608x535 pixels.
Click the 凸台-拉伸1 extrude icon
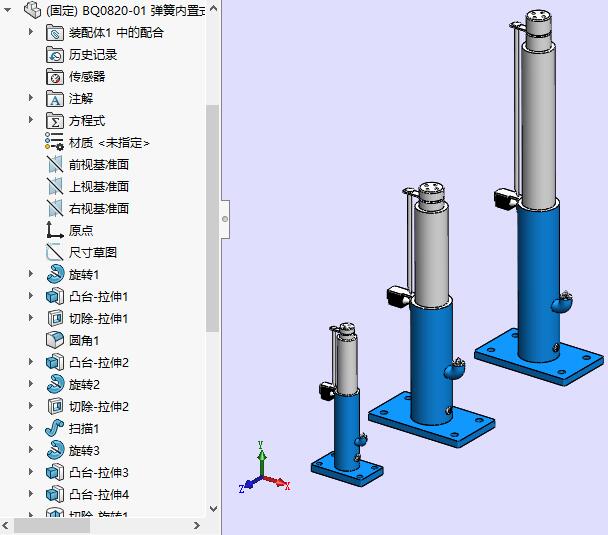pyautogui.click(x=55, y=297)
